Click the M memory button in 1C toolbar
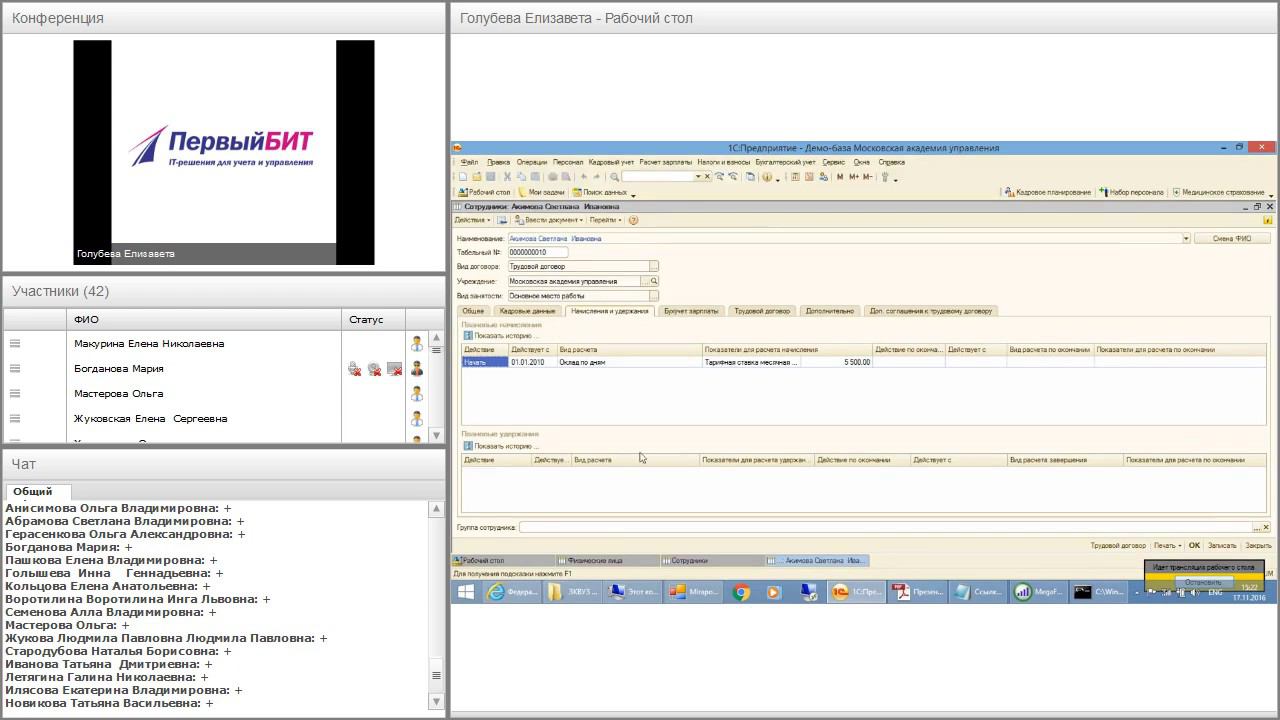 tap(840, 177)
